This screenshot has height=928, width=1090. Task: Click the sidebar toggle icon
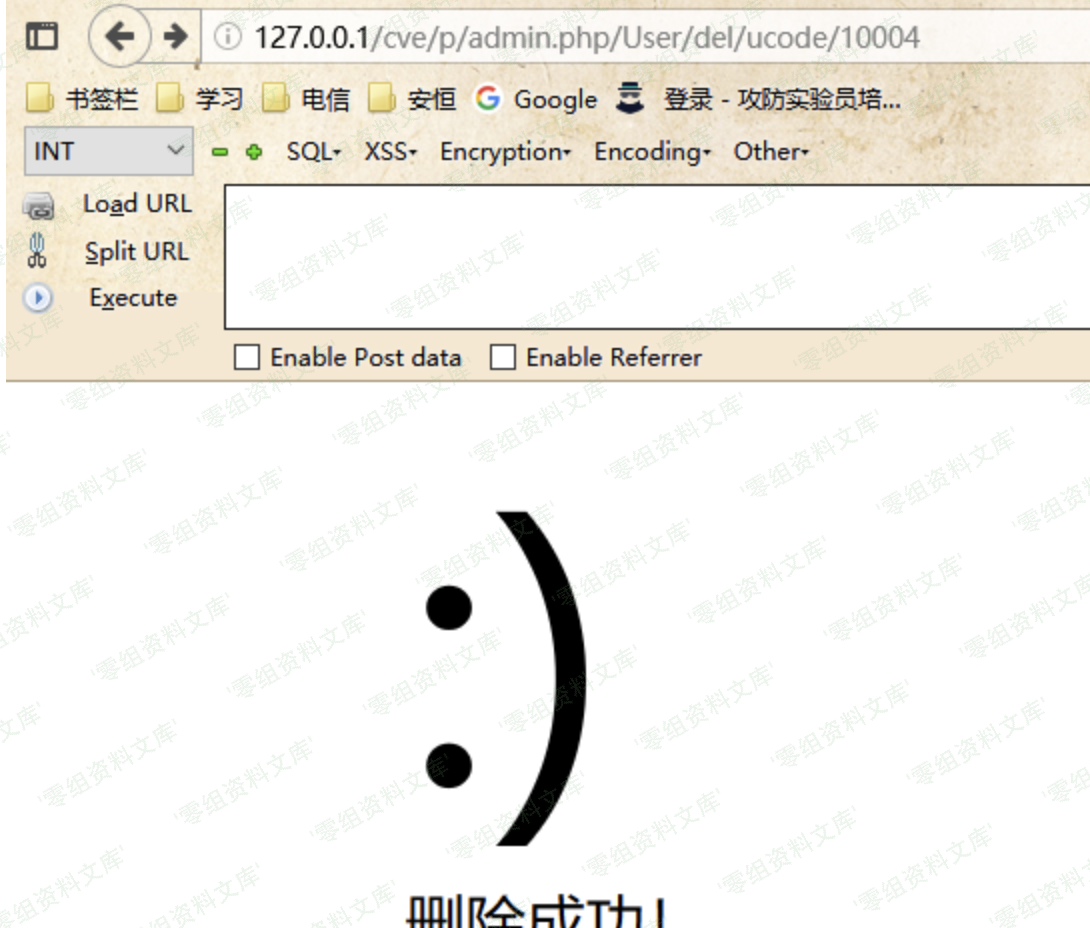click(x=41, y=37)
